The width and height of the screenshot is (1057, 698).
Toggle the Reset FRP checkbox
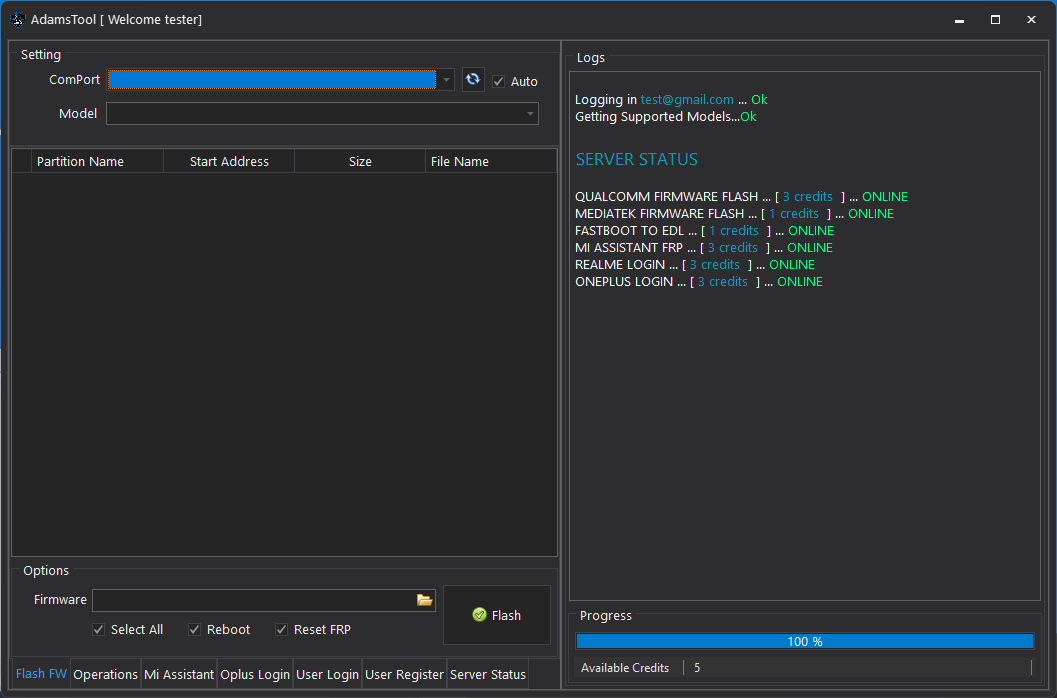click(x=282, y=630)
